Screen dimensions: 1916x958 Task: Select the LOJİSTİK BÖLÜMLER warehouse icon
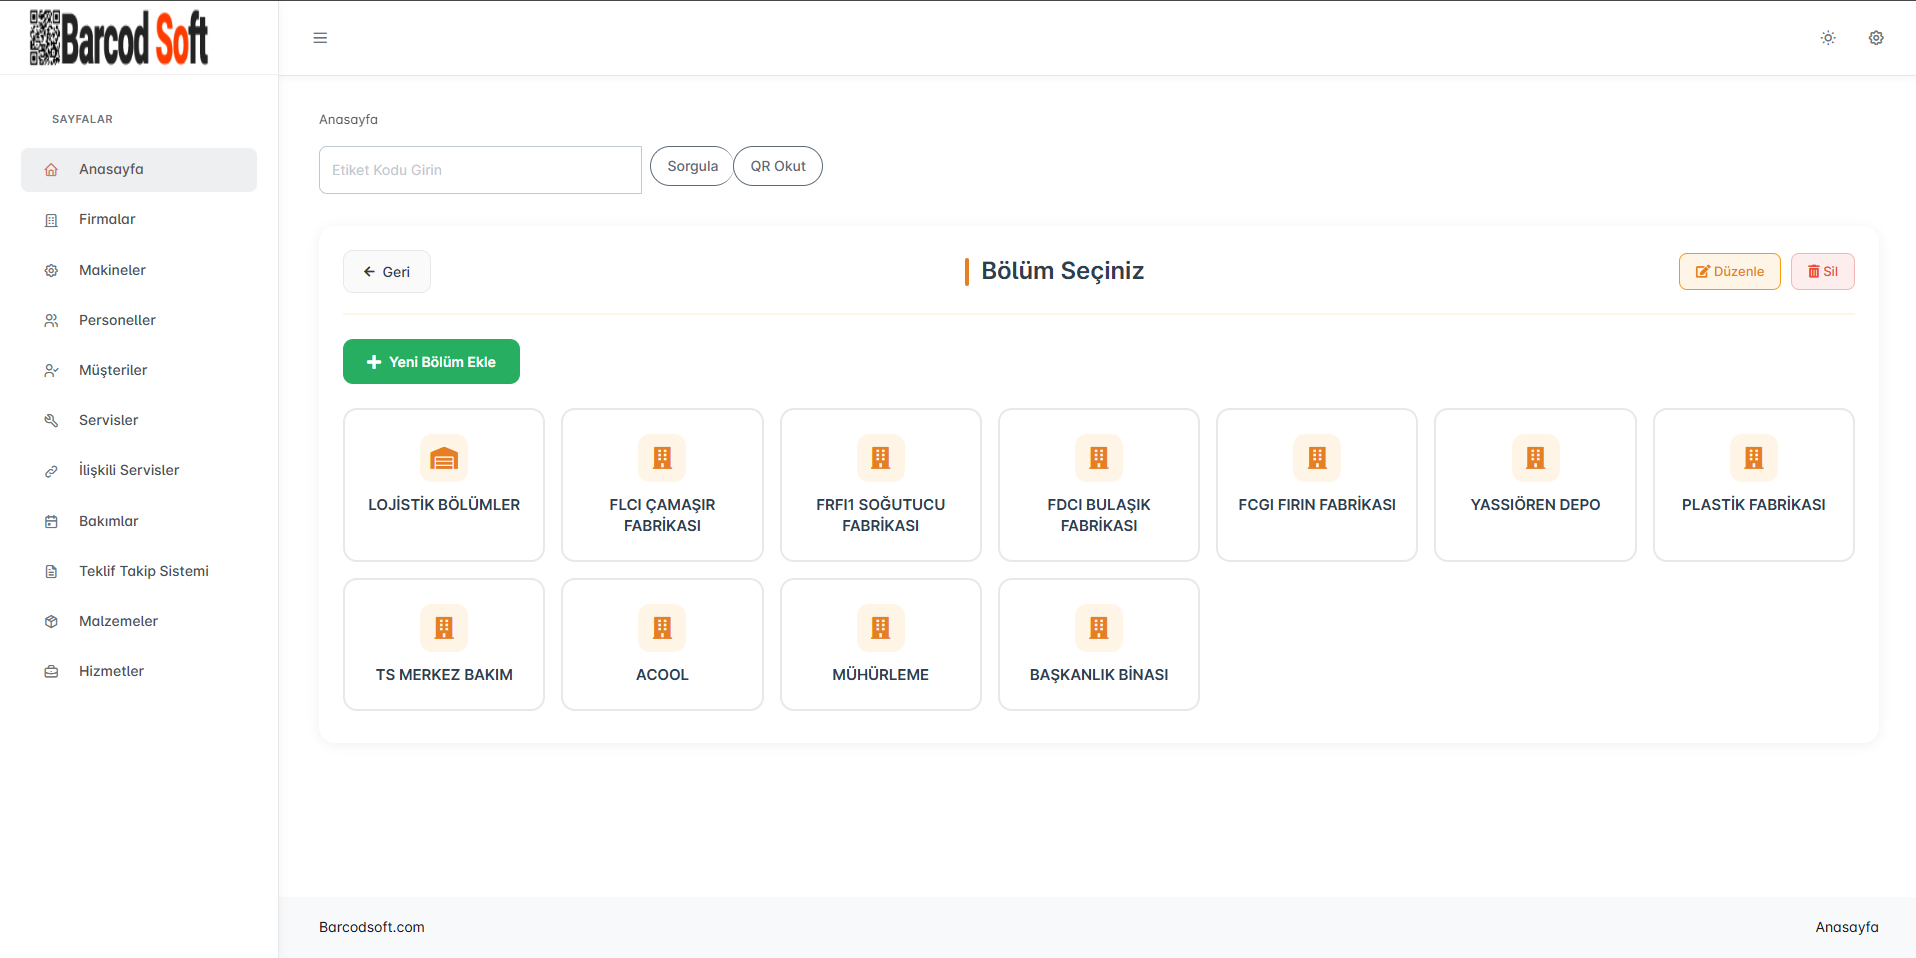(444, 458)
